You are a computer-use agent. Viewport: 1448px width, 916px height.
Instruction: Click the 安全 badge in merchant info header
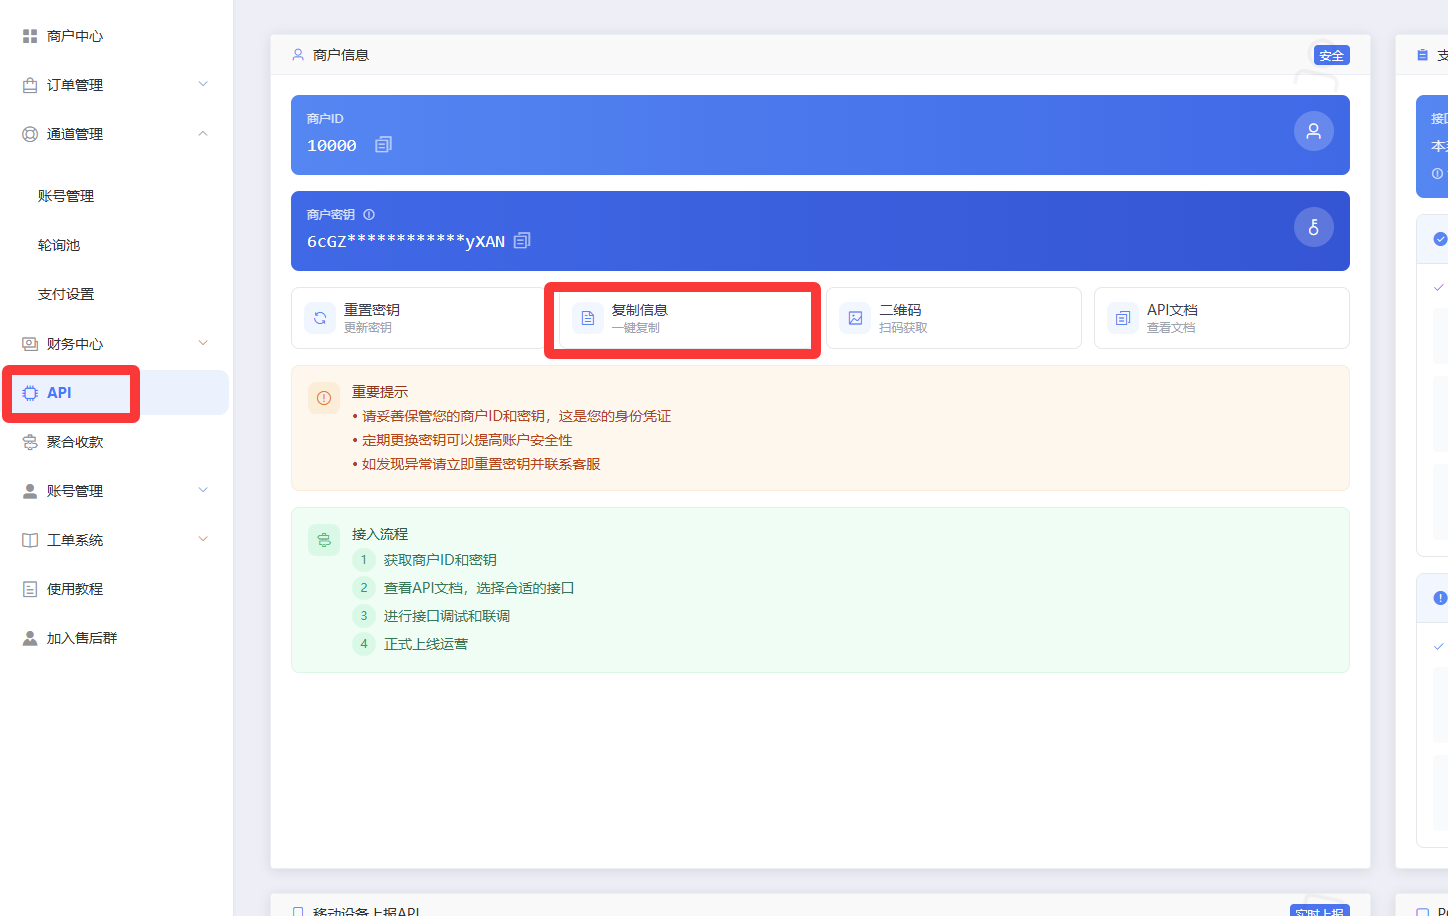tap(1331, 56)
